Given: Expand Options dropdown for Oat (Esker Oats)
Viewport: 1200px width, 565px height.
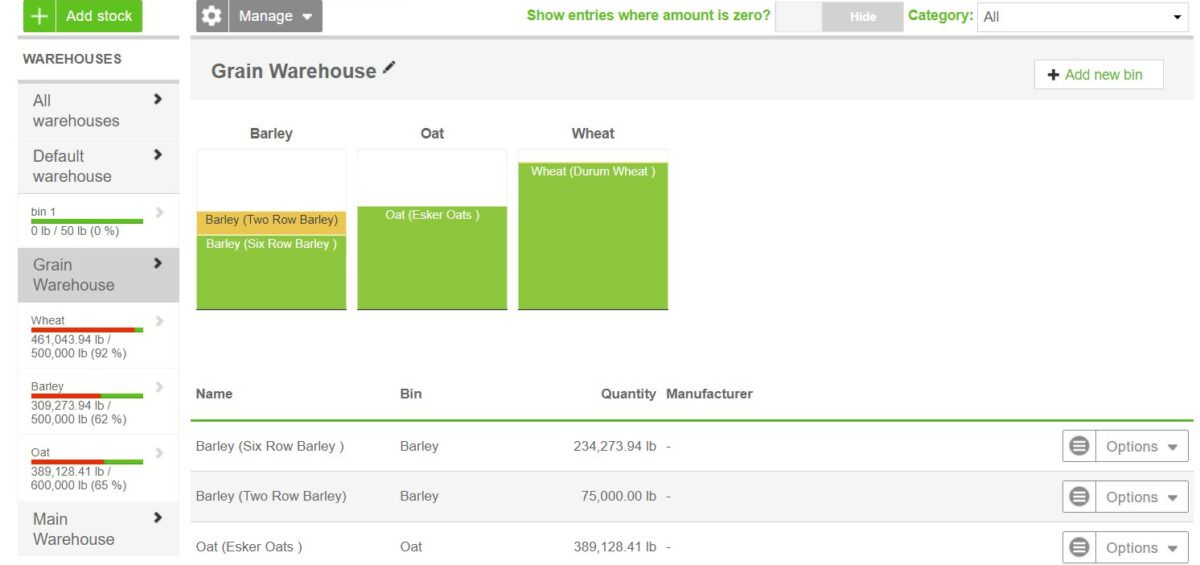Looking at the screenshot, I should 1142,547.
